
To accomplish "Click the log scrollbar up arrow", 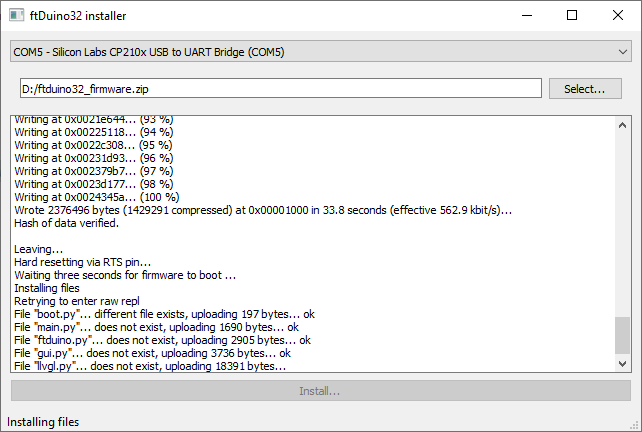I will (x=622, y=126).
